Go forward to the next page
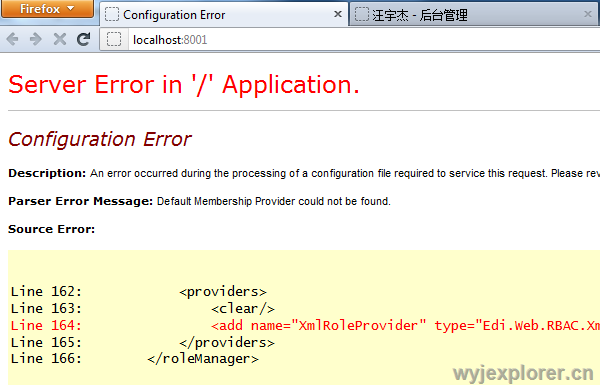600x385 pixels. (36, 39)
